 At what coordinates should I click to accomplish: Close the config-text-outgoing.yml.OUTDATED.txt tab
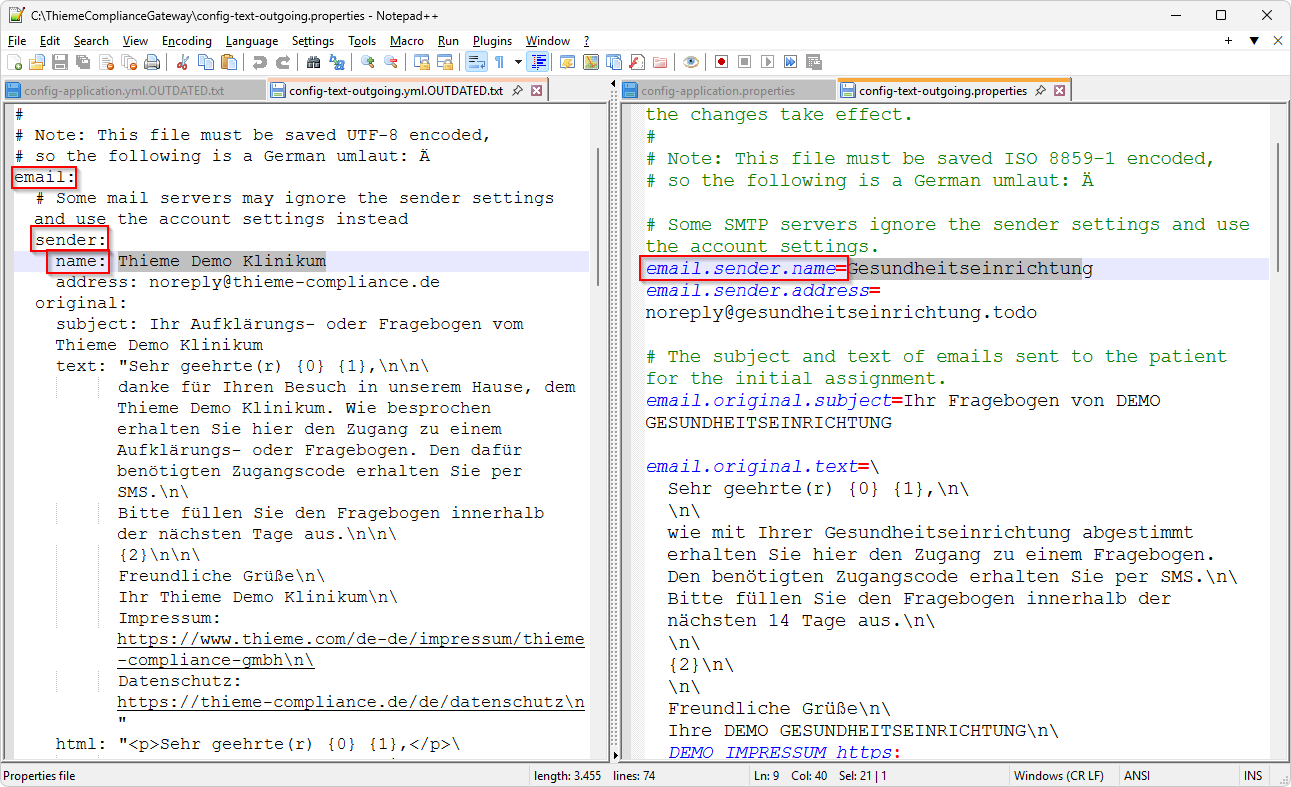536,91
